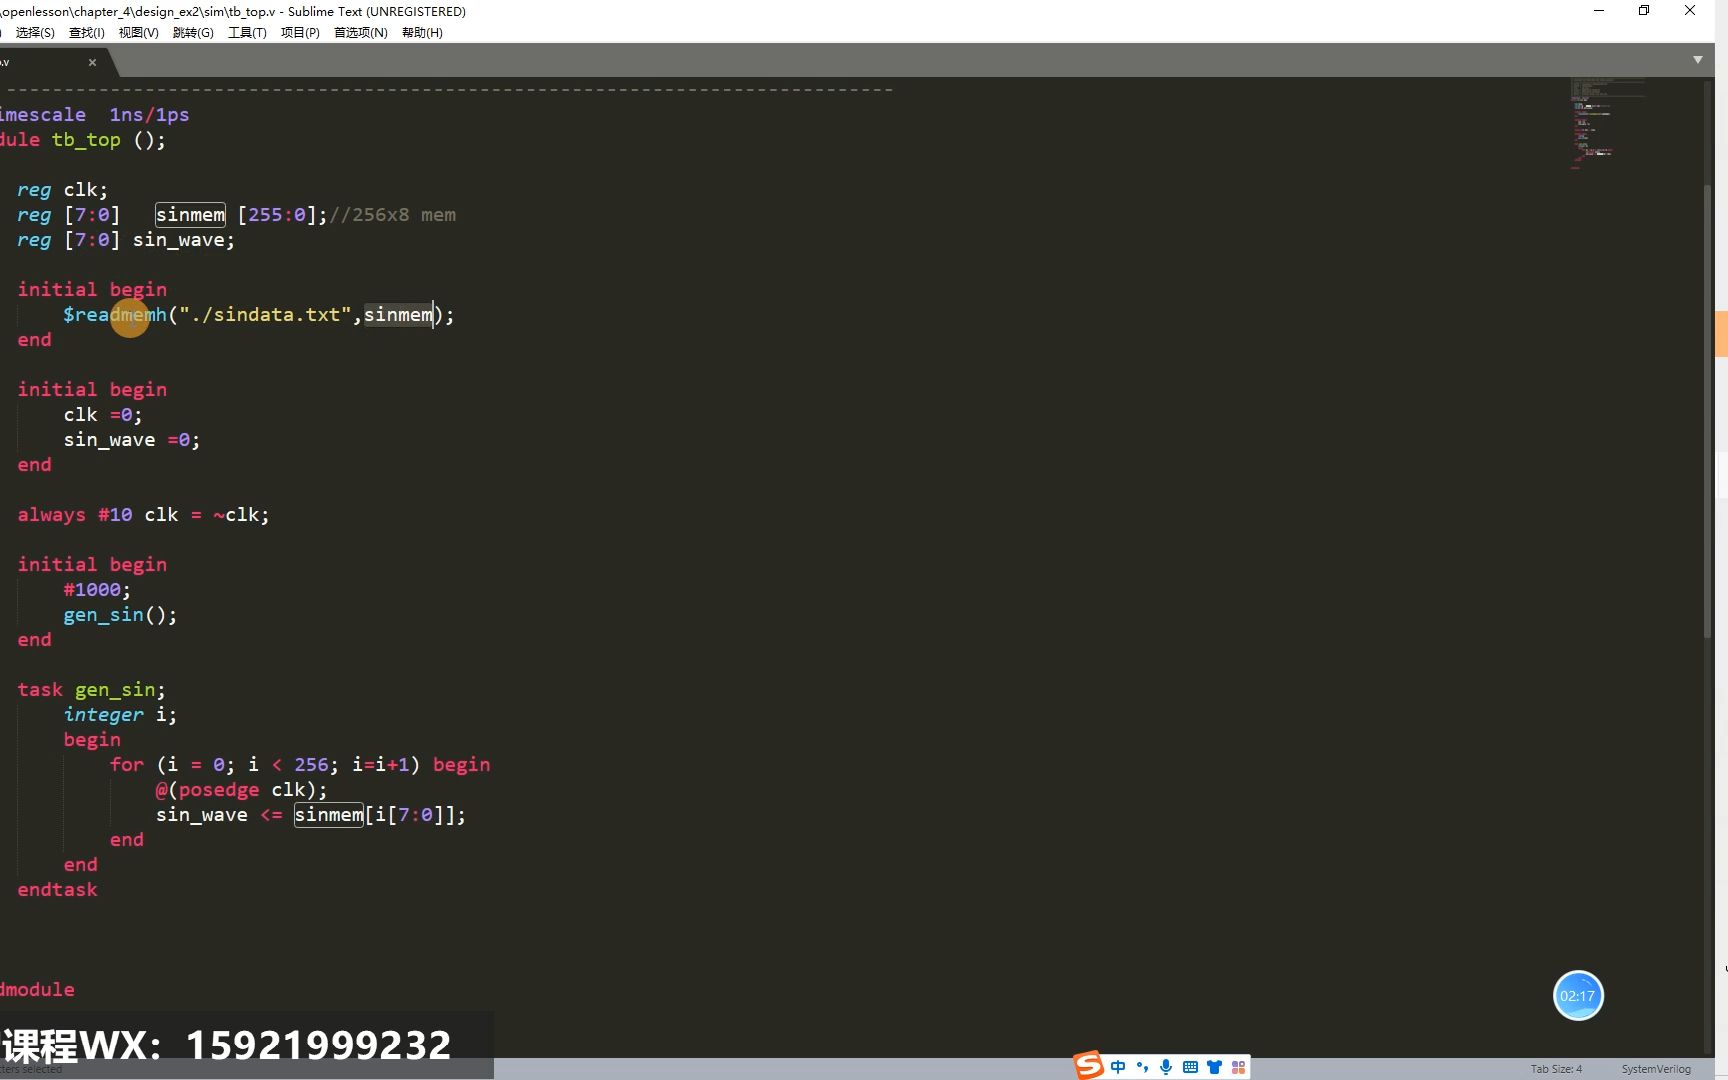This screenshot has width=1728, height=1080.
Task: Click the minimap code preview
Action: tap(1607, 122)
